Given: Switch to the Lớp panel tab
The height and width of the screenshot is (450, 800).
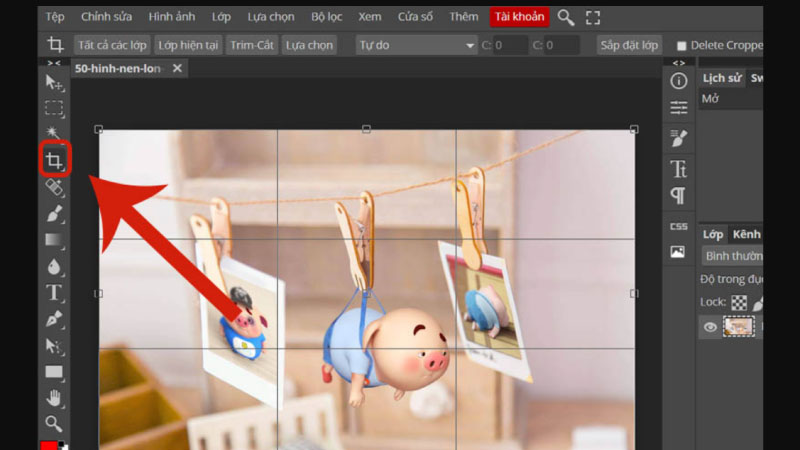Looking at the screenshot, I should (713, 234).
